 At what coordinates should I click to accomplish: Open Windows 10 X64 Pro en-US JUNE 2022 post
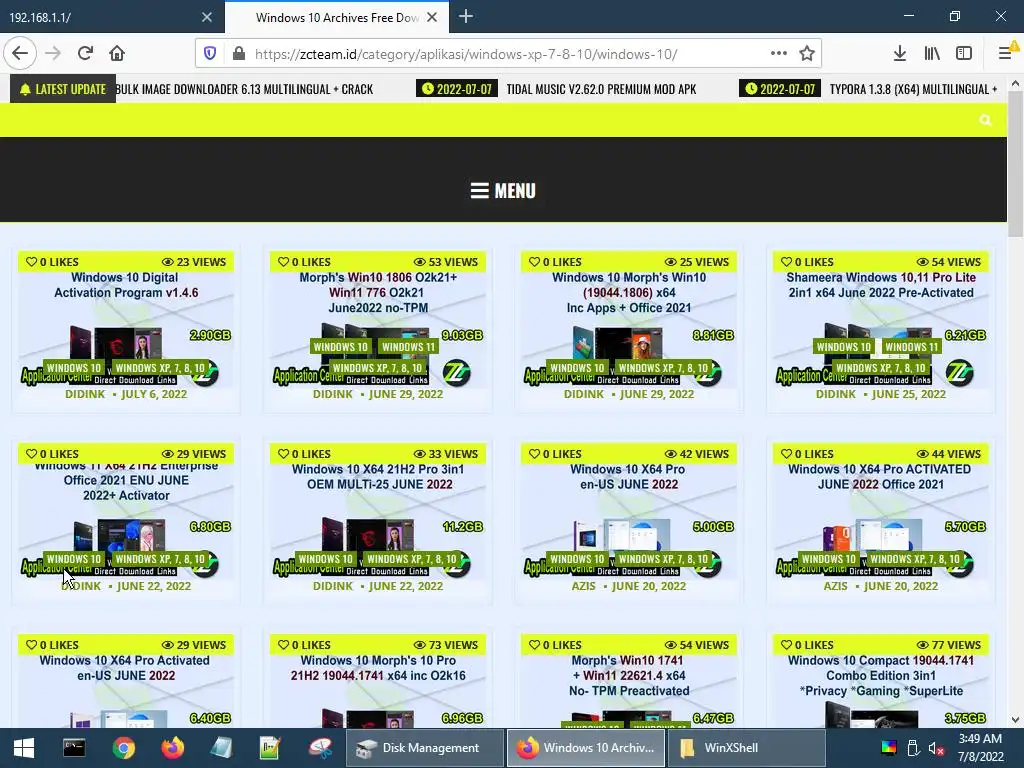(628, 477)
